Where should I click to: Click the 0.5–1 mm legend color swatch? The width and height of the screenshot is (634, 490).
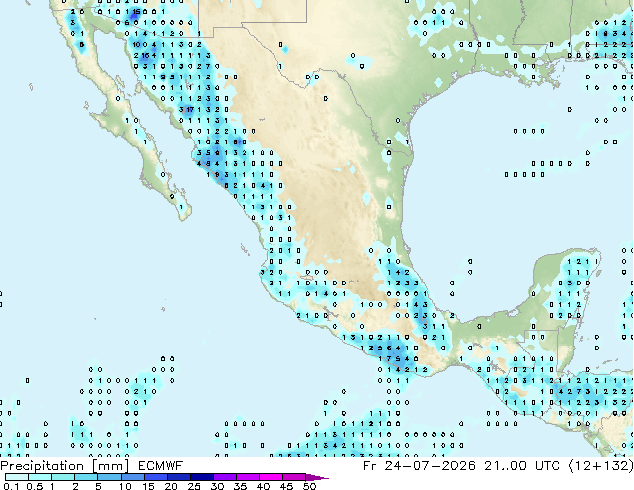pos(40,477)
